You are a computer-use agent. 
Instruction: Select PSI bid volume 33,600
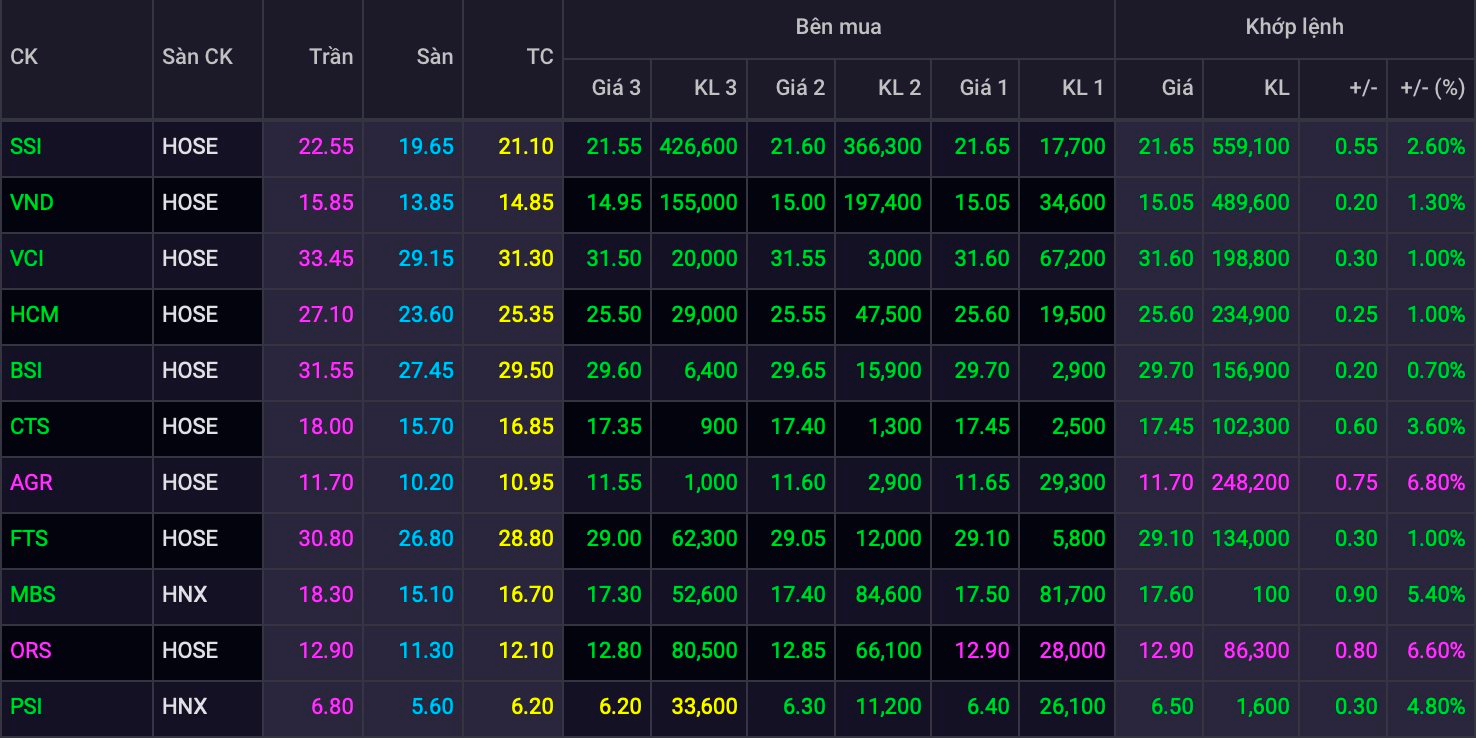click(705, 707)
